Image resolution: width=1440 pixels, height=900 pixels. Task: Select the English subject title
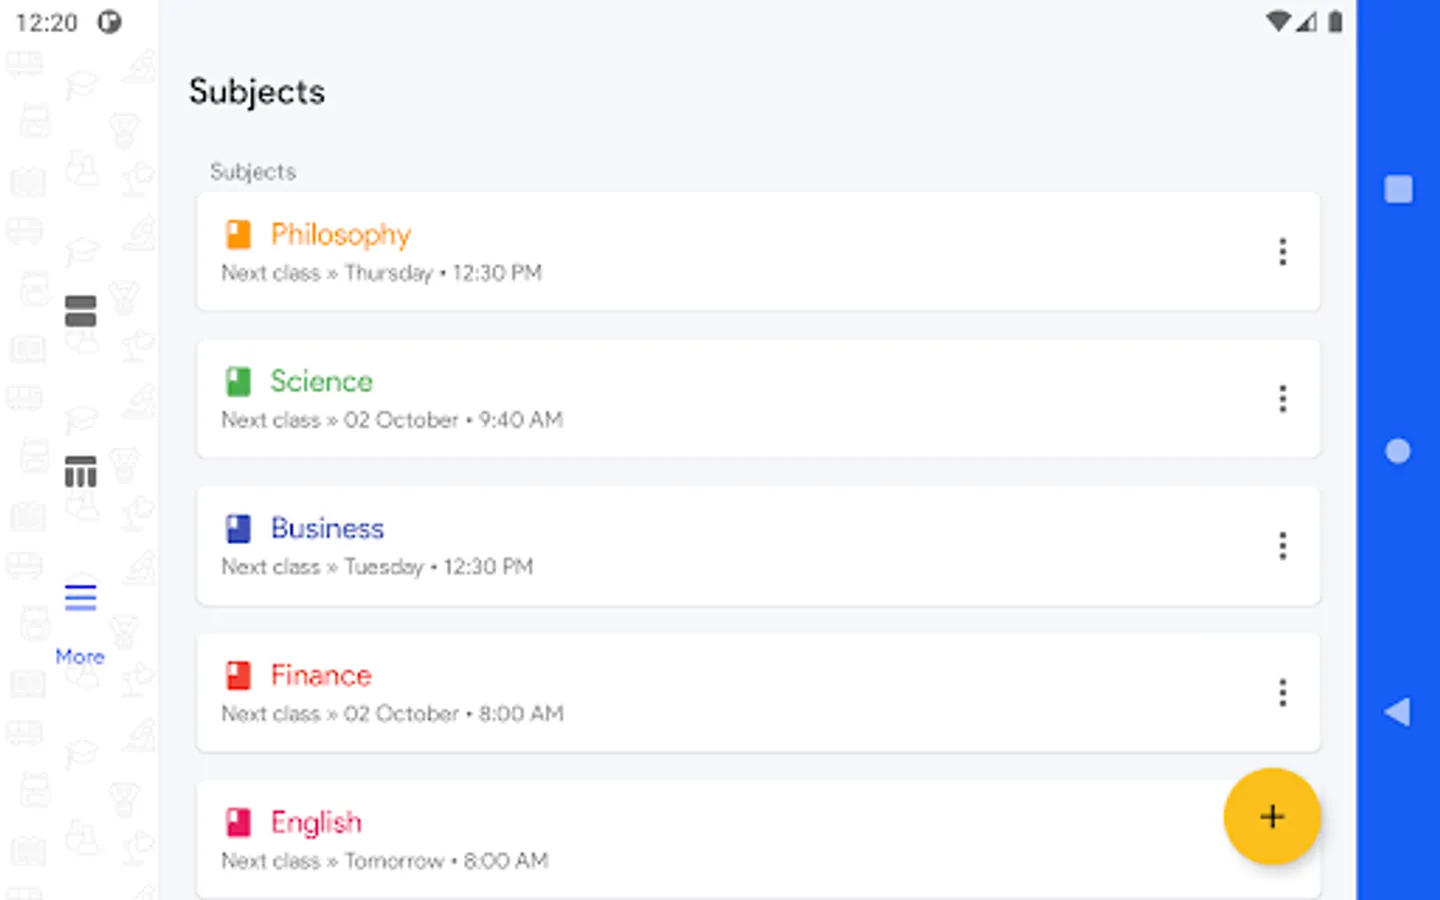click(x=316, y=822)
